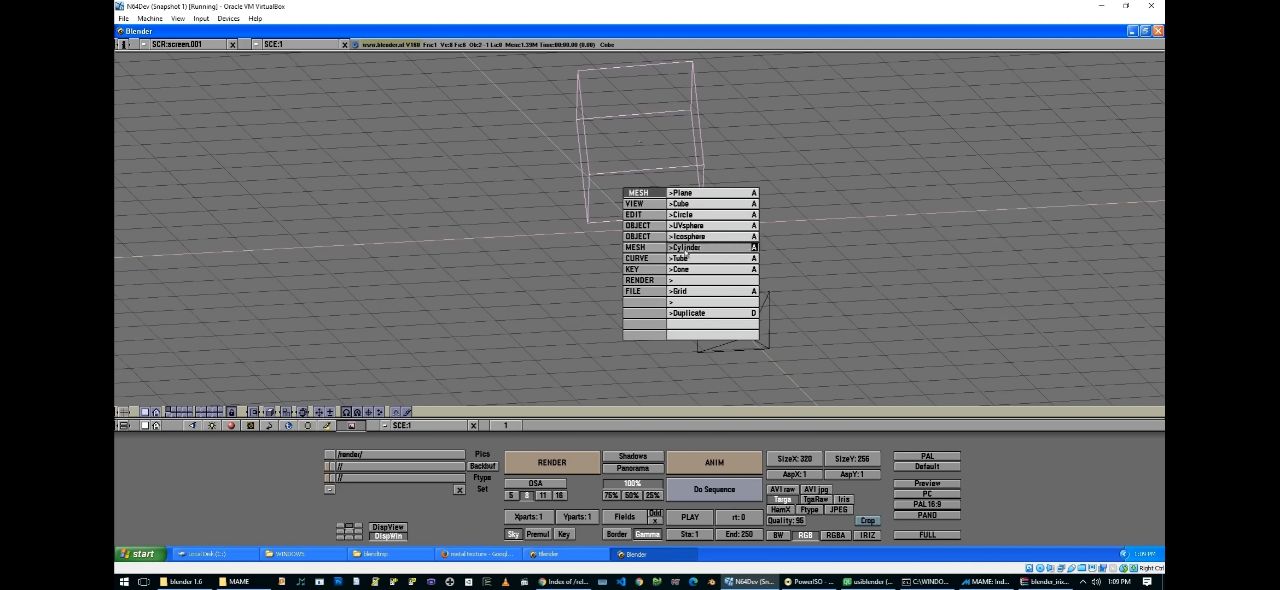Image resolution: width=1280 pixels, height=590 pixels.
Task: Open VirtualBox Machine menu
Action: coord(150,18)
